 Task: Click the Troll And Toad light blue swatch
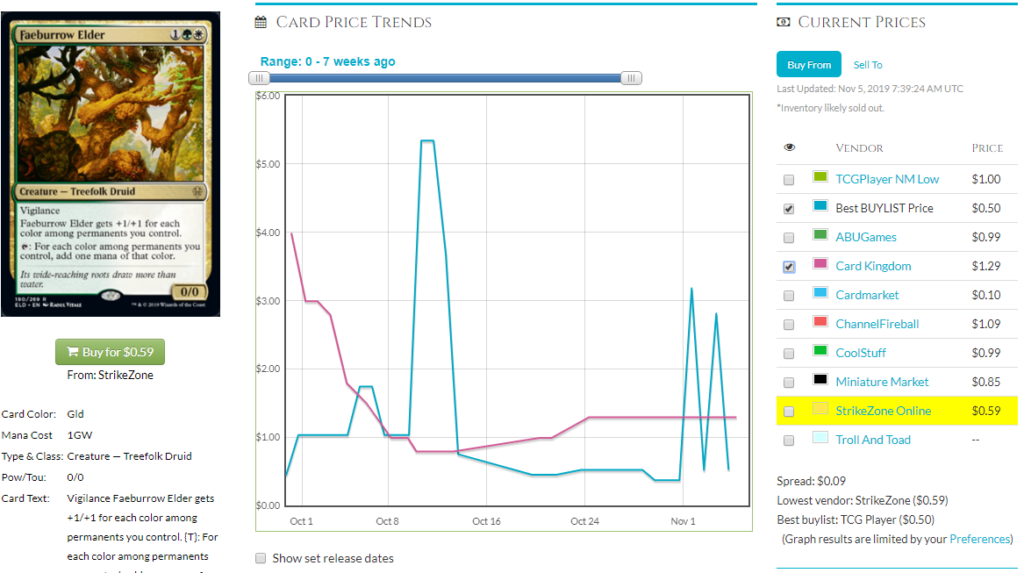[x=820, y=437]
